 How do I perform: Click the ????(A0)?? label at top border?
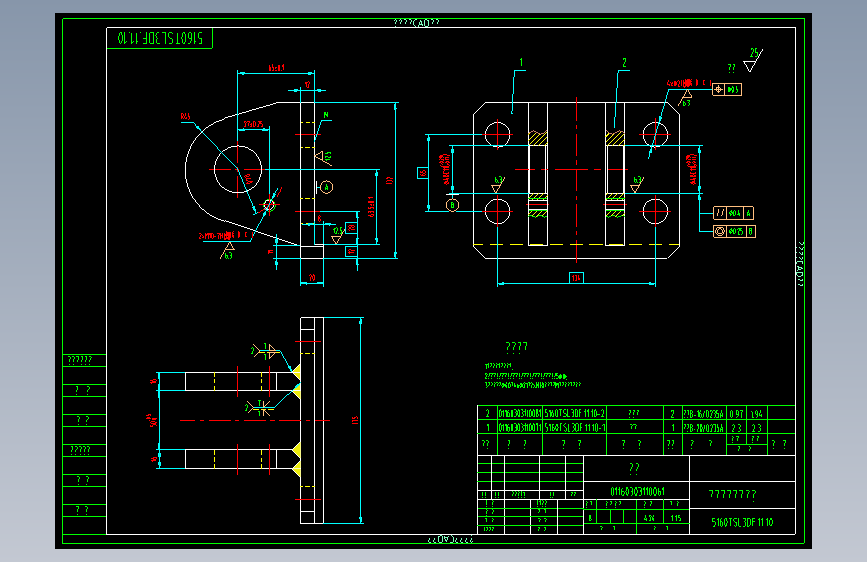click(x=416, y=23)
